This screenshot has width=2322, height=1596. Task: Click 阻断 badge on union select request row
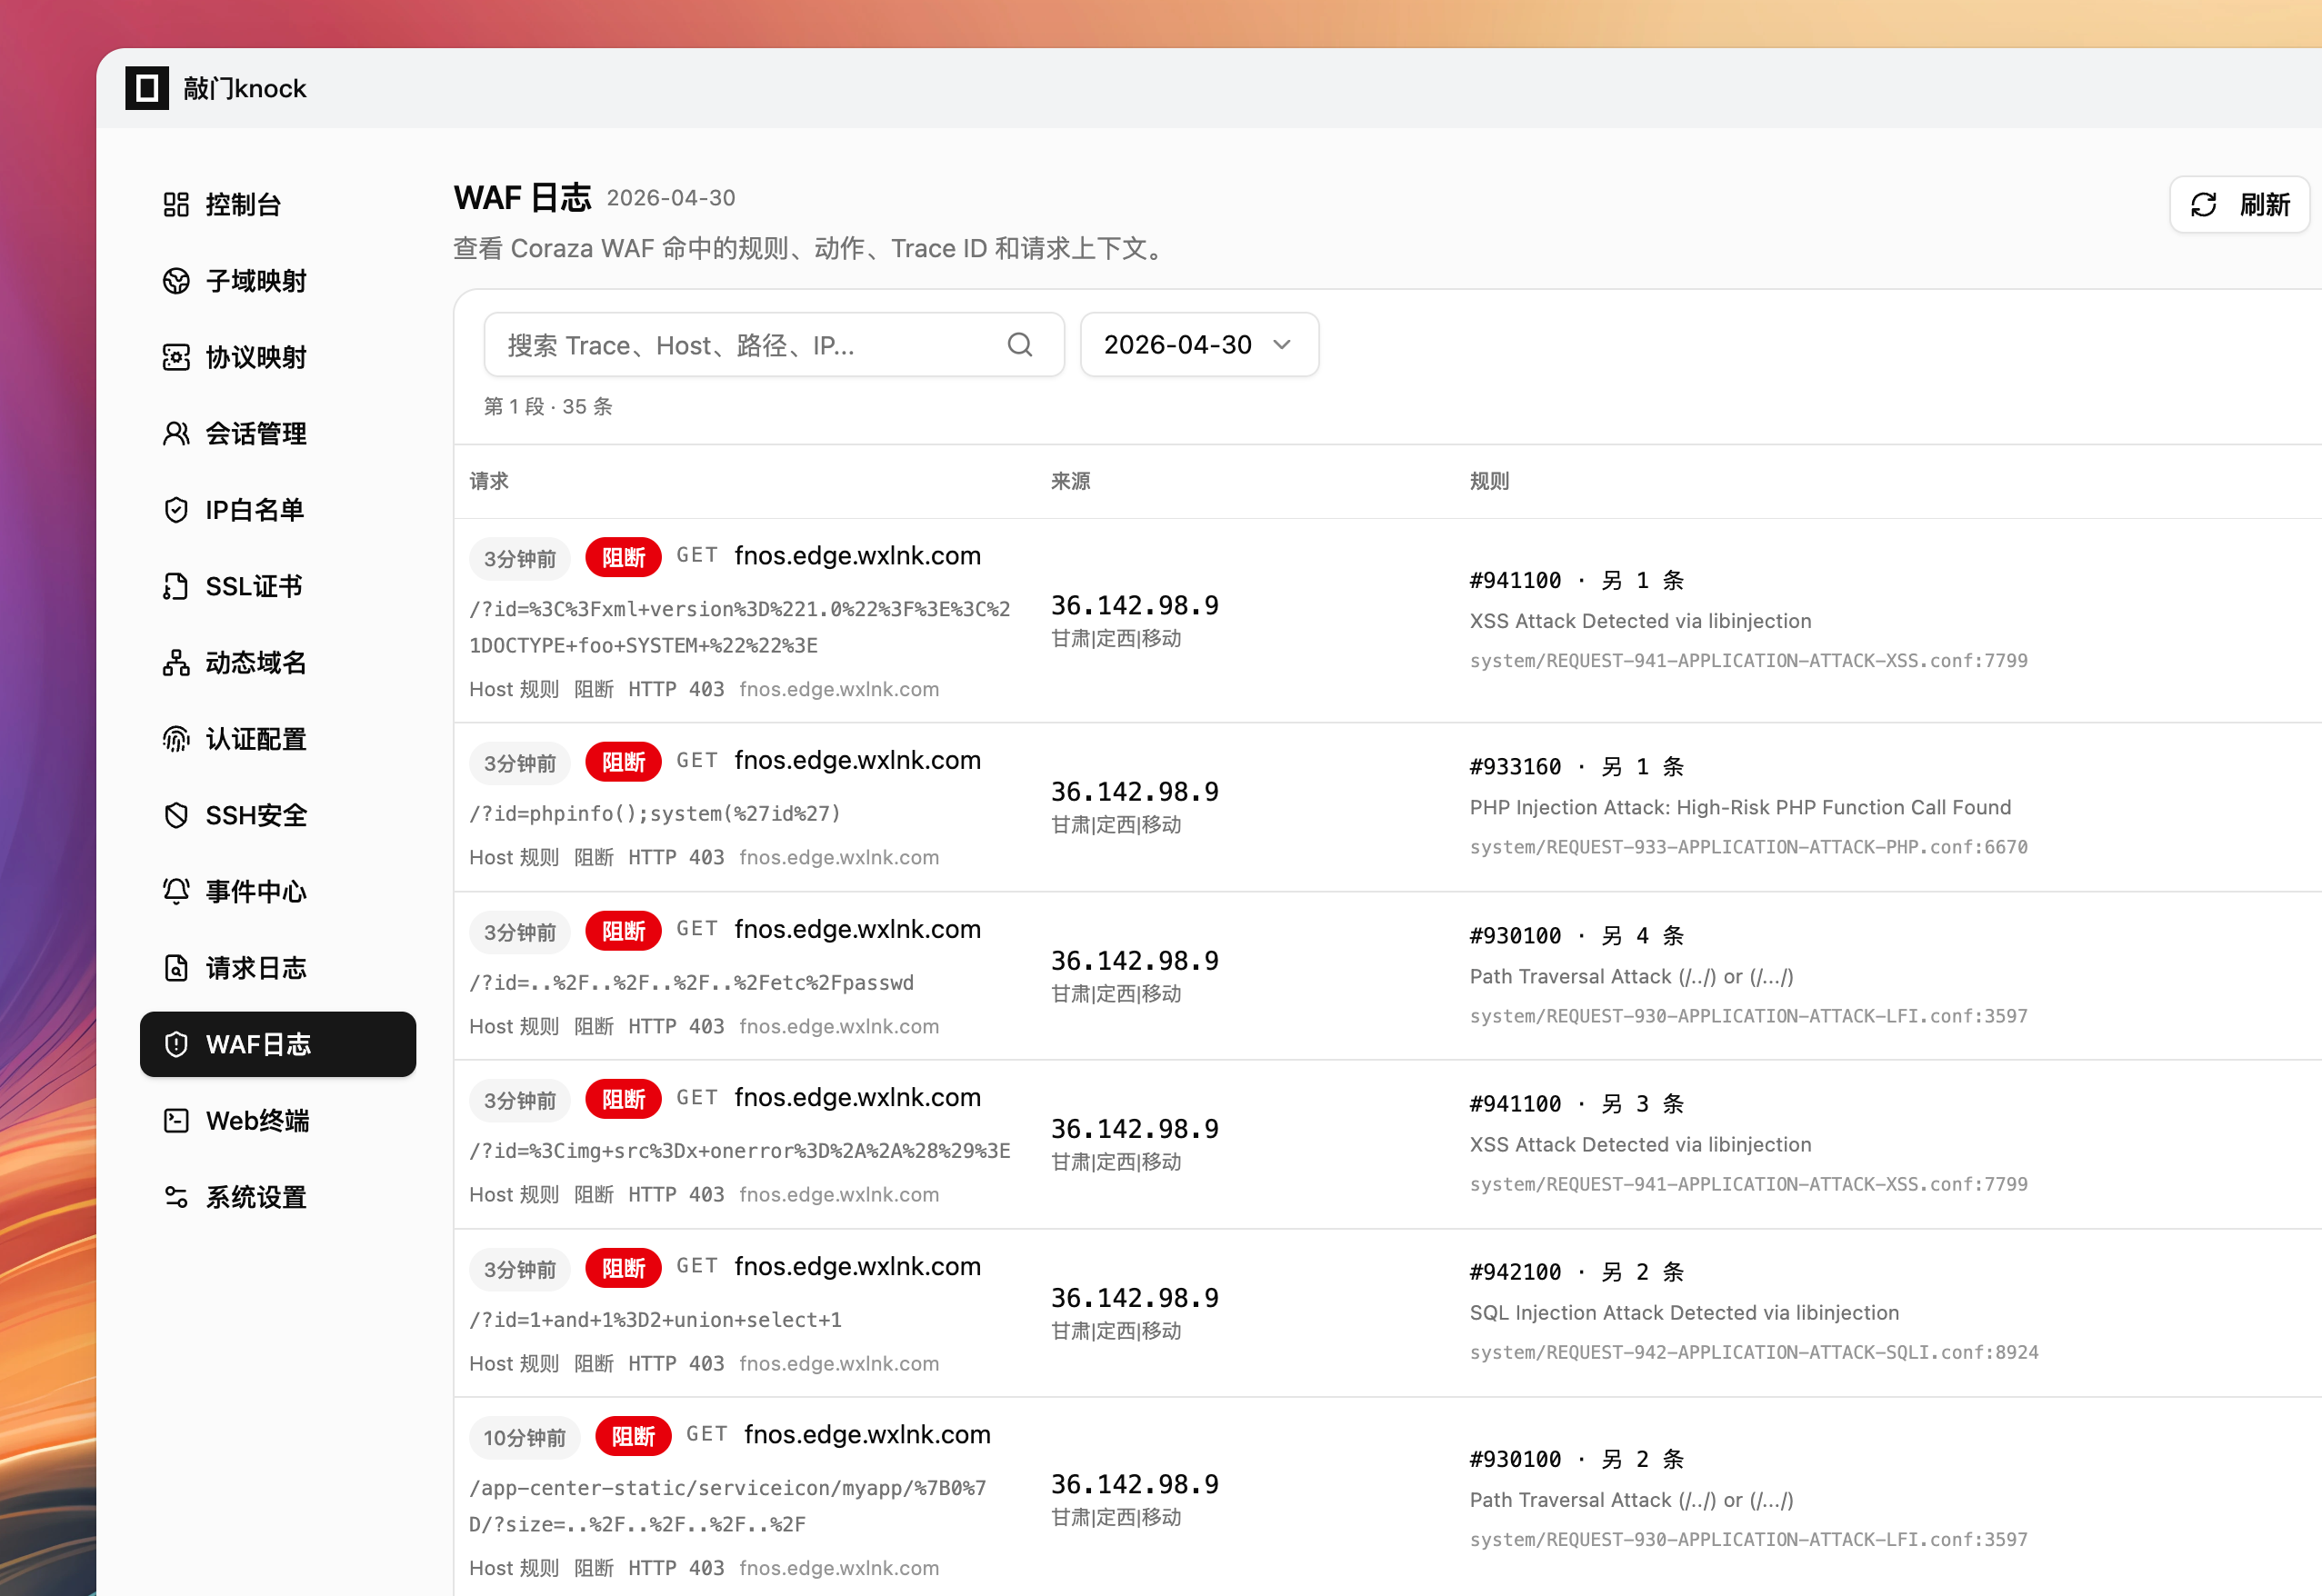(x=623, y=1268)
